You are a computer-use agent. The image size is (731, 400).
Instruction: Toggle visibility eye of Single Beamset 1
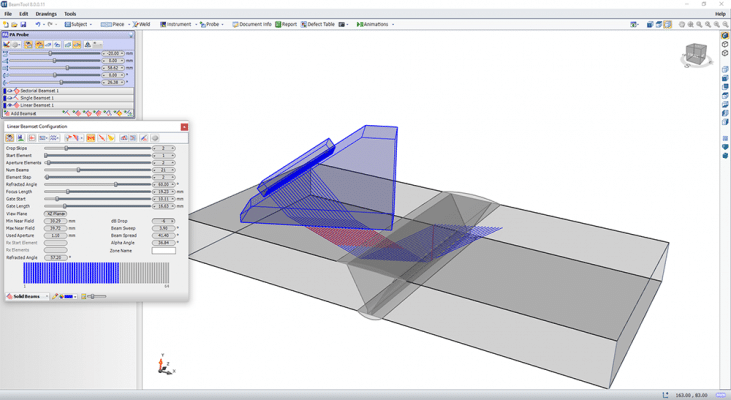point(10,98)
